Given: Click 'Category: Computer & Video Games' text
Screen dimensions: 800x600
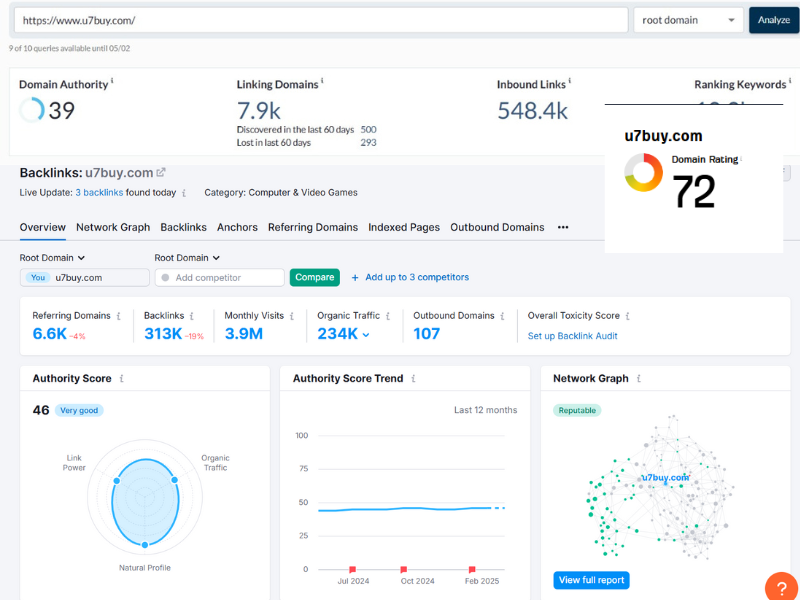Looking at the screenshot, I should coord(281,193).
